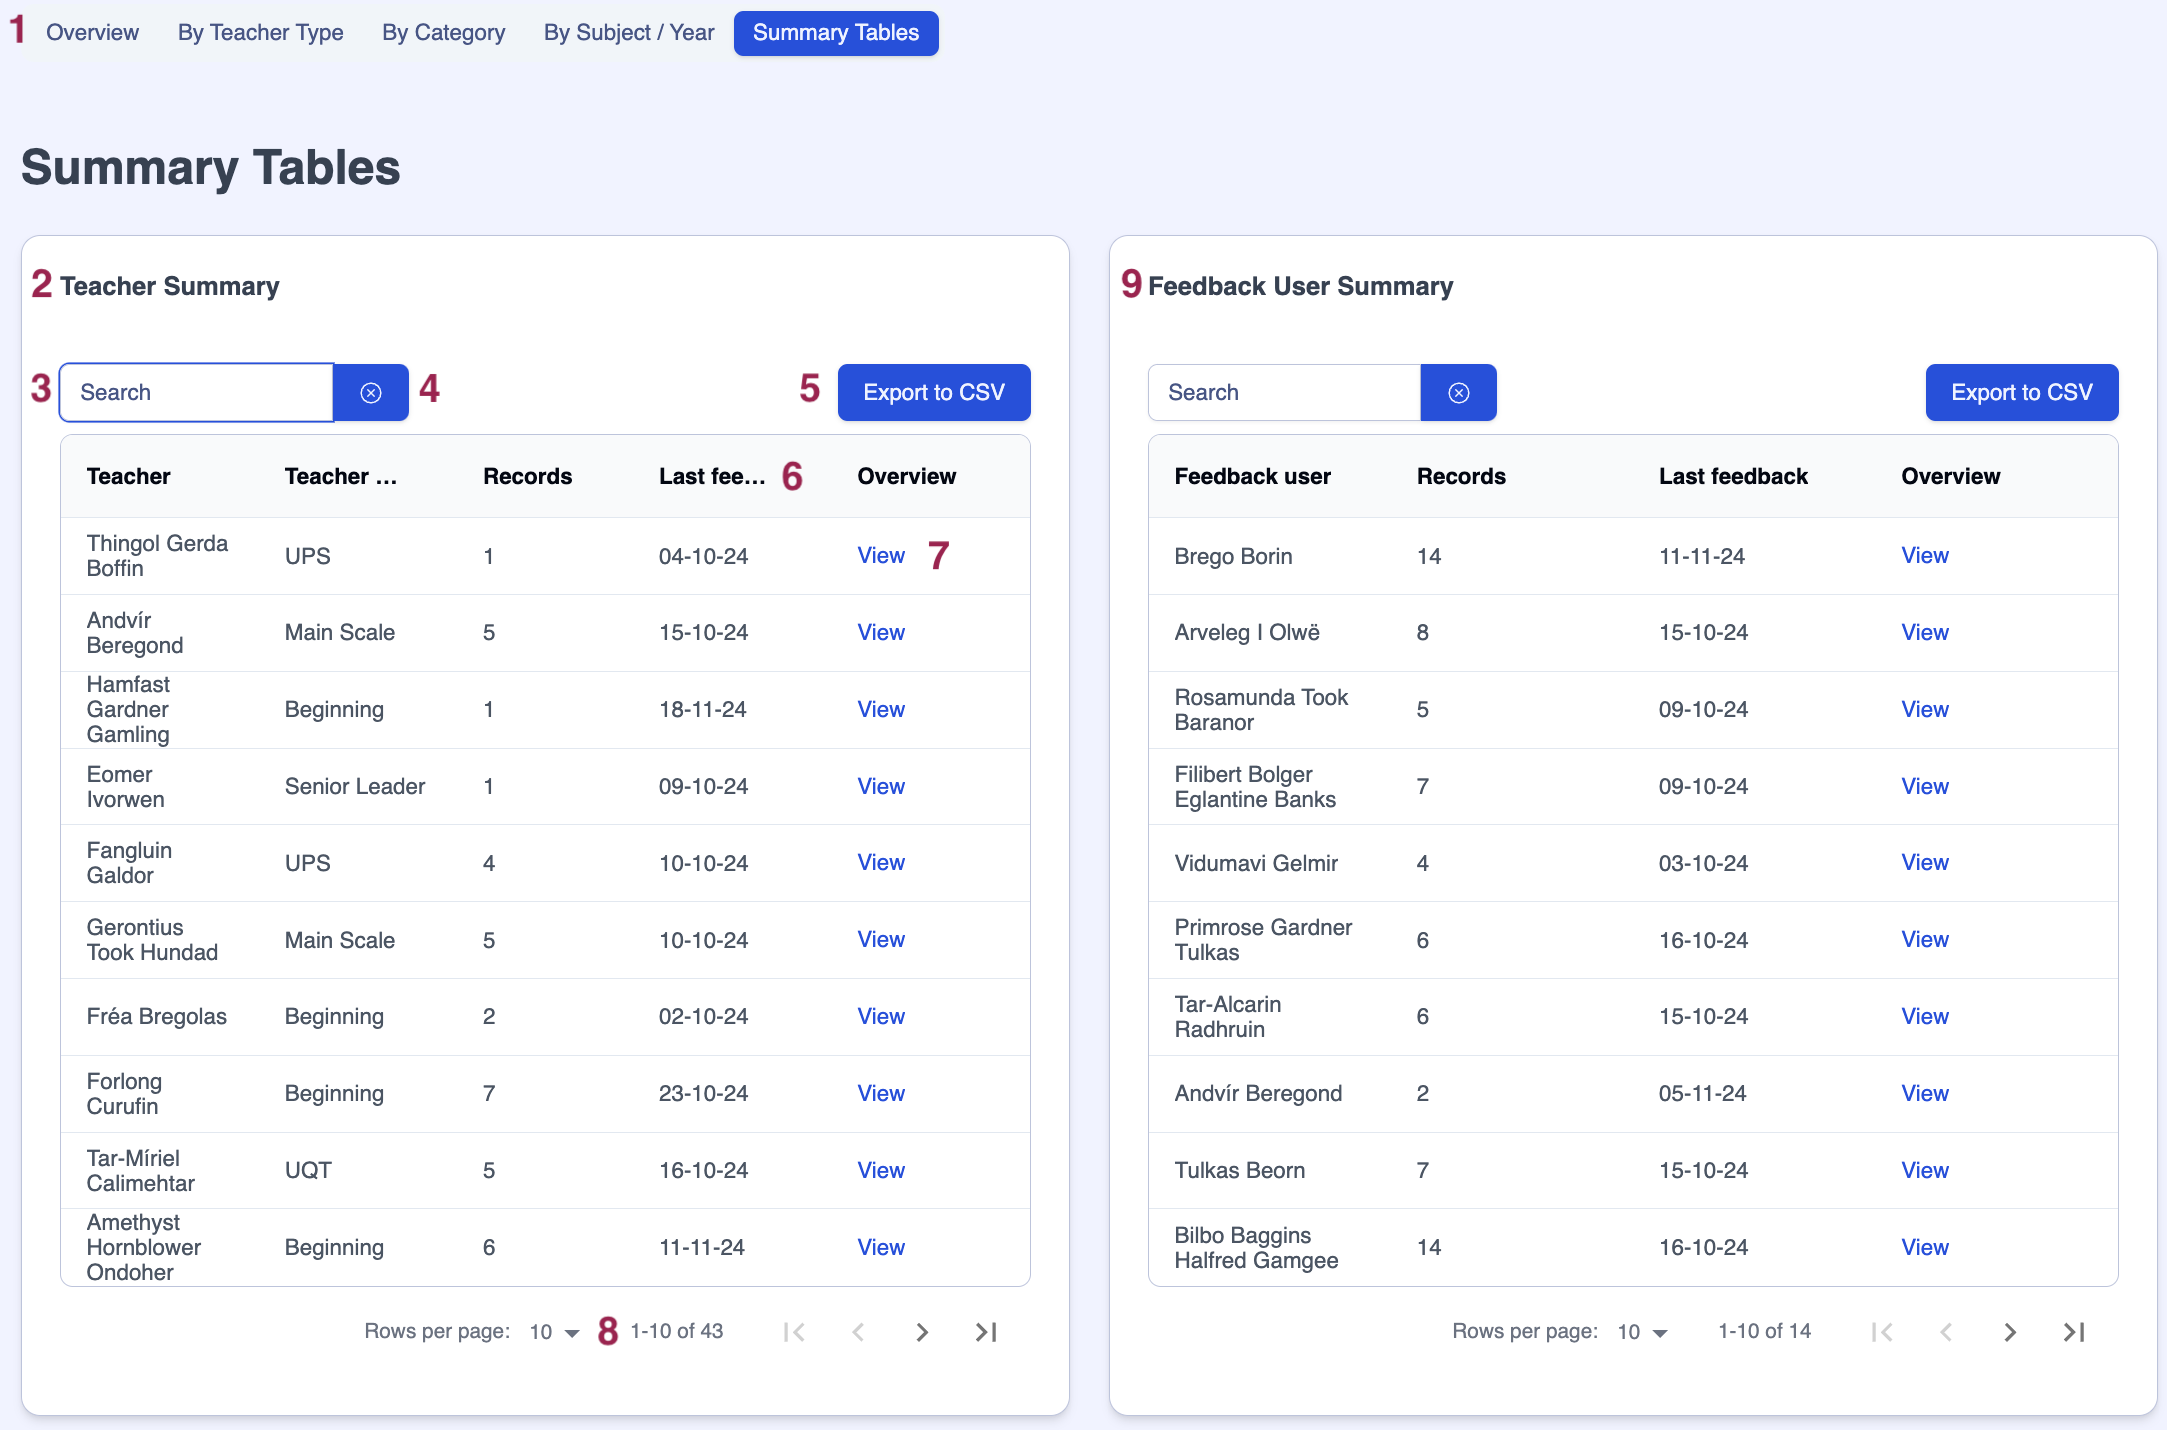Image resolution: width=2167 pixels, height=1430 pixels.
Task: Sort Teacher Summary by Records column
Action: pos(527,477)
